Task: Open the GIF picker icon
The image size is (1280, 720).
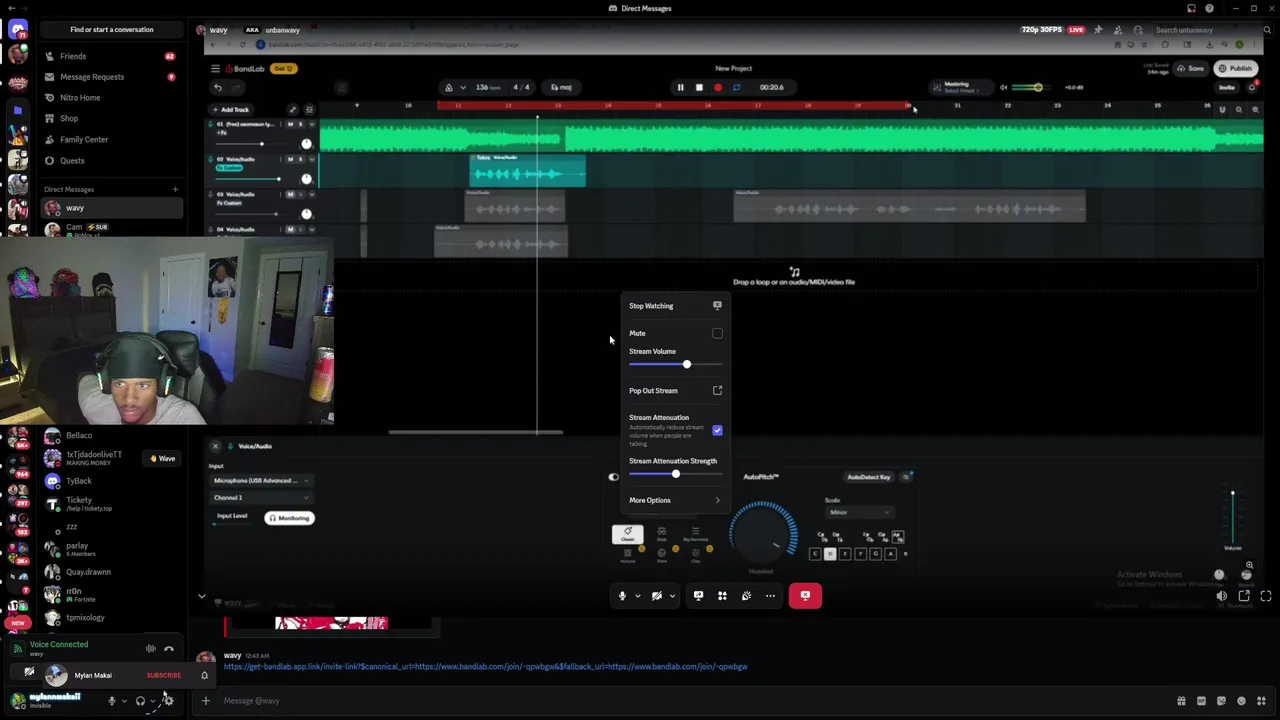Action: coord(1201,701)
